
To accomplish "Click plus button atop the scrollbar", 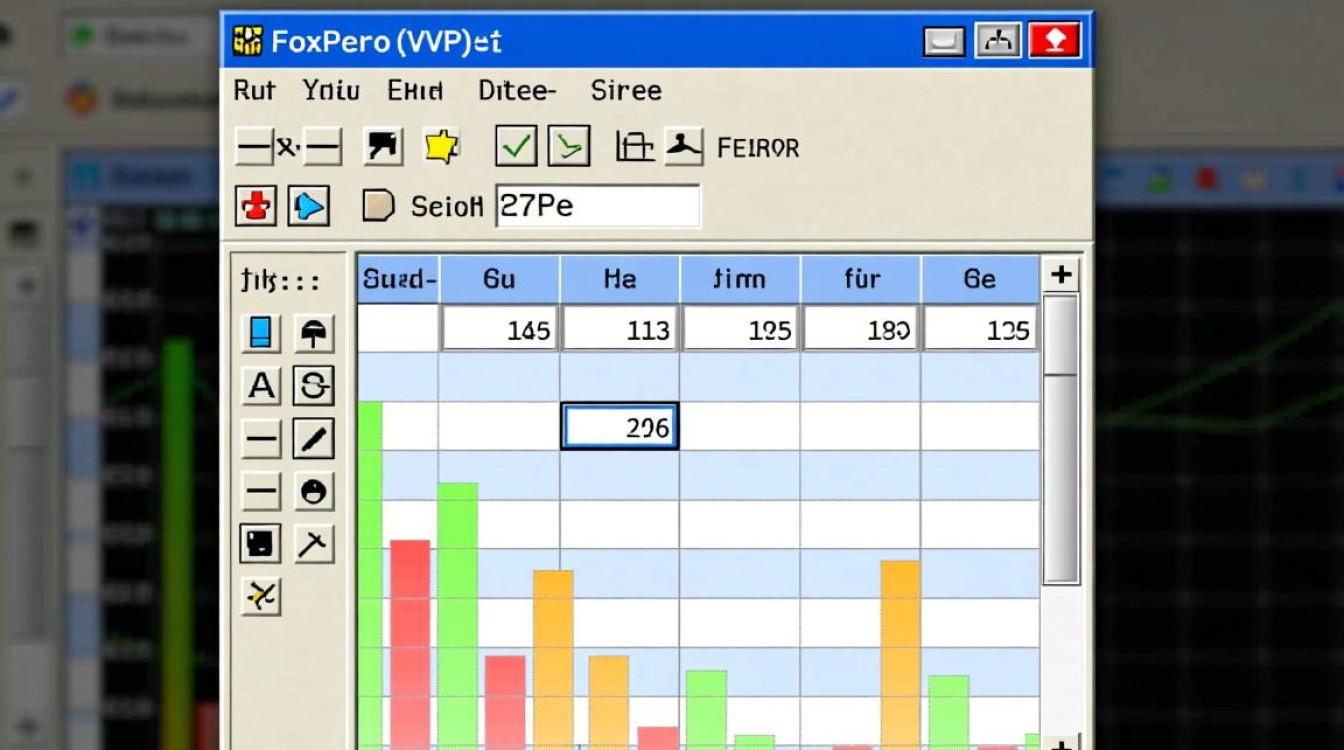I will [x=1060, y=274].
